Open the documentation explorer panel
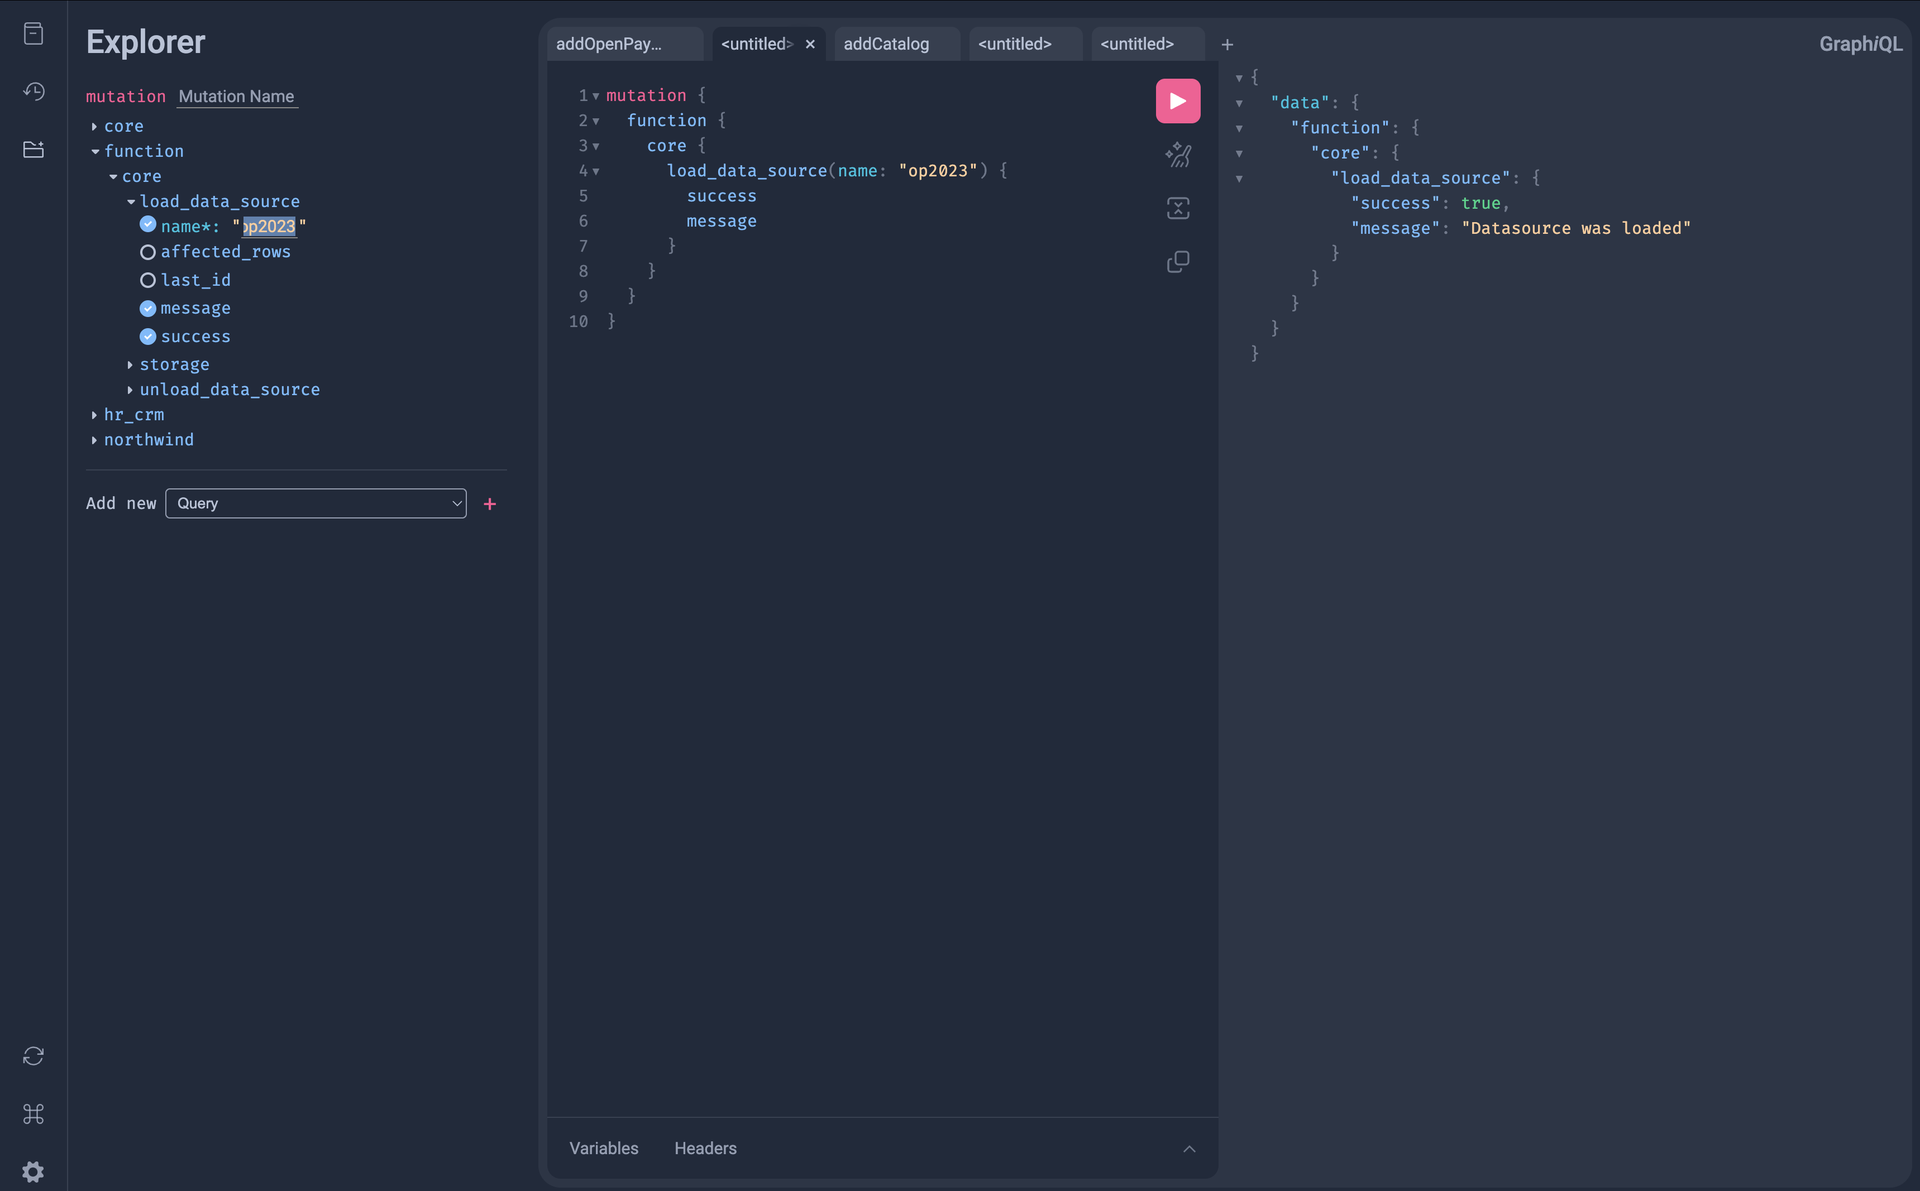 33,33
